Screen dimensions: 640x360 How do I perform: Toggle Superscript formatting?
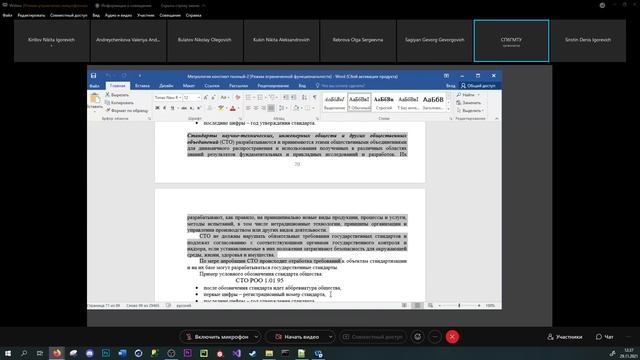click(x=199, y=108)
